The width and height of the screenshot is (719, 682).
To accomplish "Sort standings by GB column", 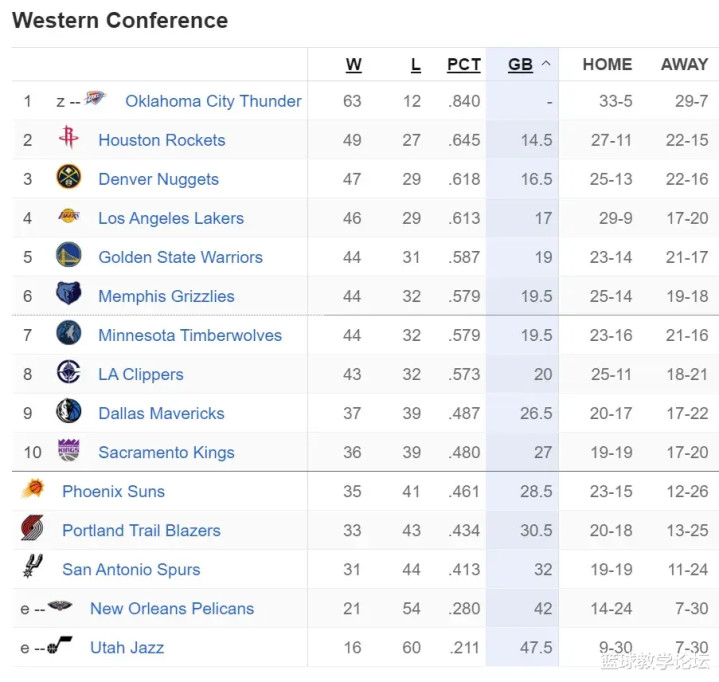I will tap(520, 65).
